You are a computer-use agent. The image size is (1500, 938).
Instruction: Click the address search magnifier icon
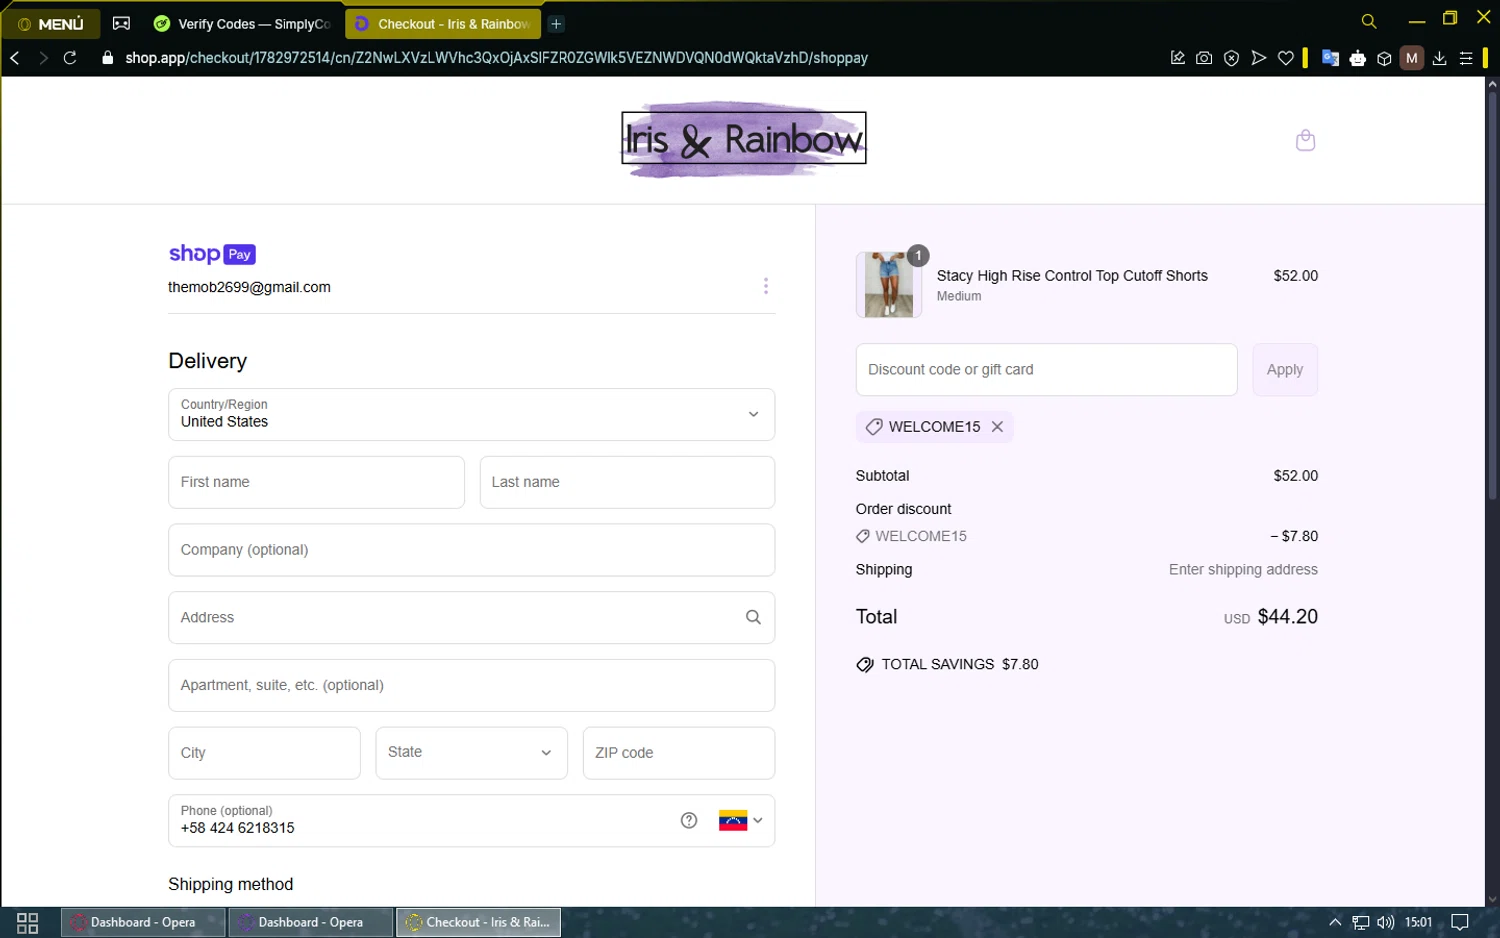pos(753,618)
